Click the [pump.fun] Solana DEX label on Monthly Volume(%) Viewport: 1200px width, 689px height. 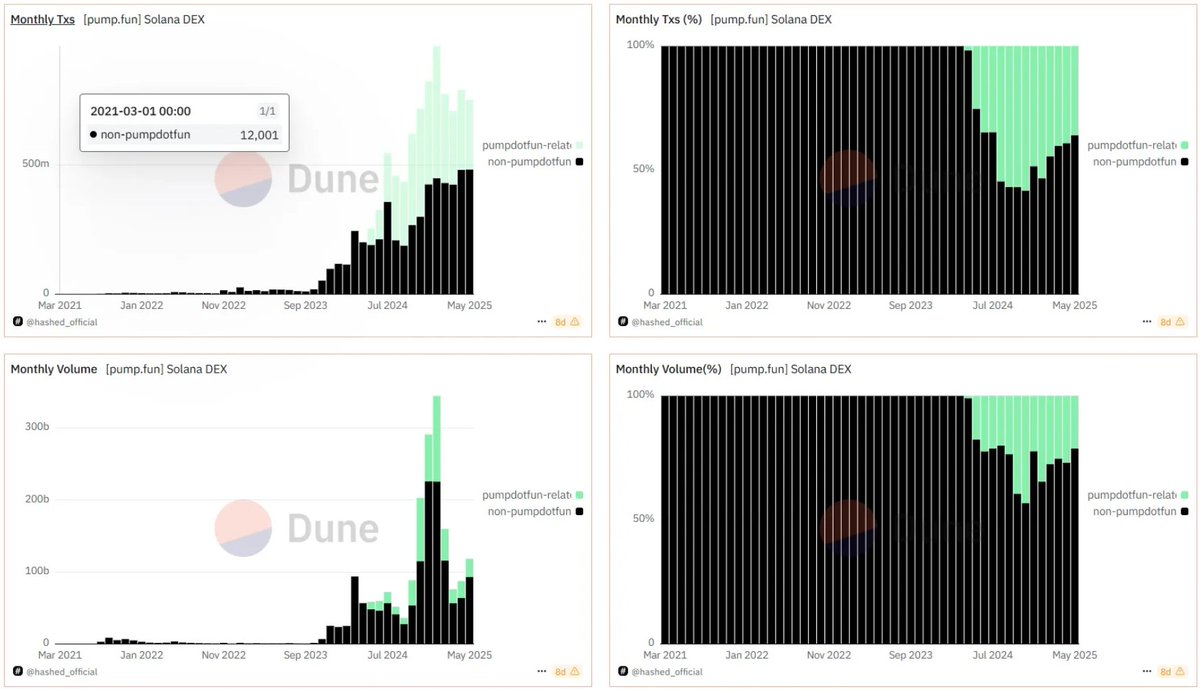click(x=791, y=369)
